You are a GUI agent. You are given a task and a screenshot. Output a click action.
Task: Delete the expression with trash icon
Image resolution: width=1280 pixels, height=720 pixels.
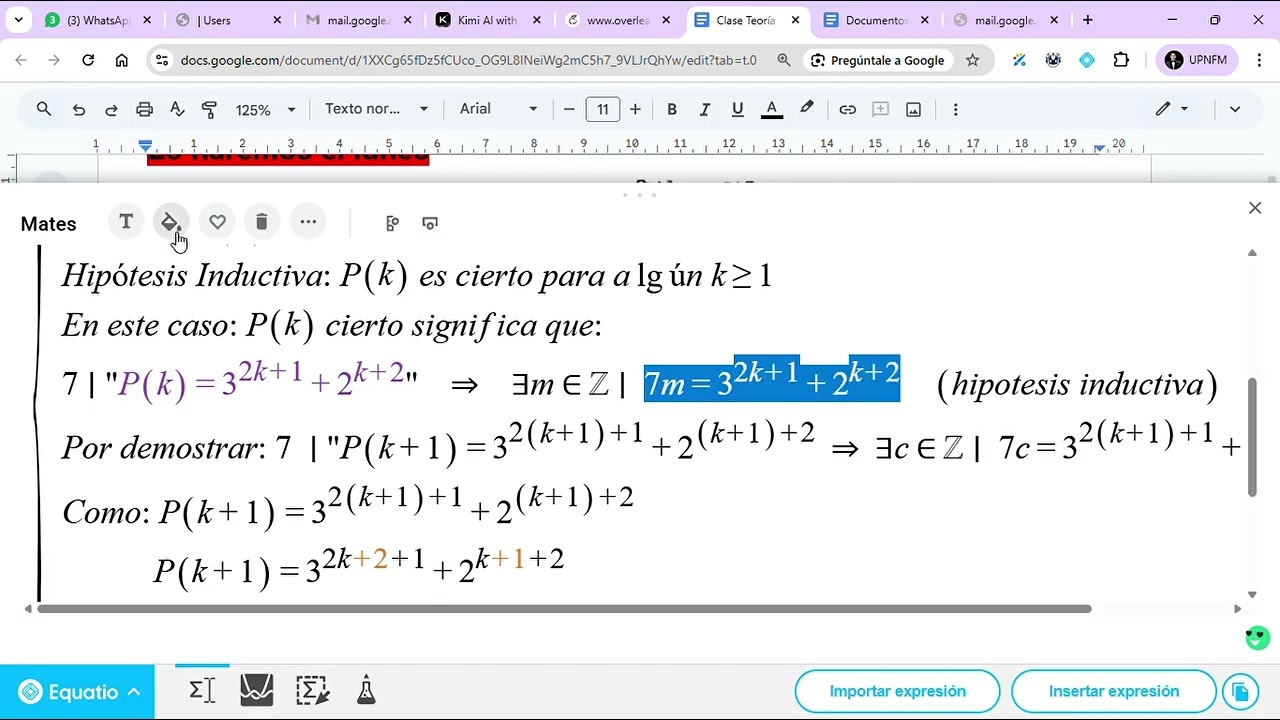tap(262, 222)
